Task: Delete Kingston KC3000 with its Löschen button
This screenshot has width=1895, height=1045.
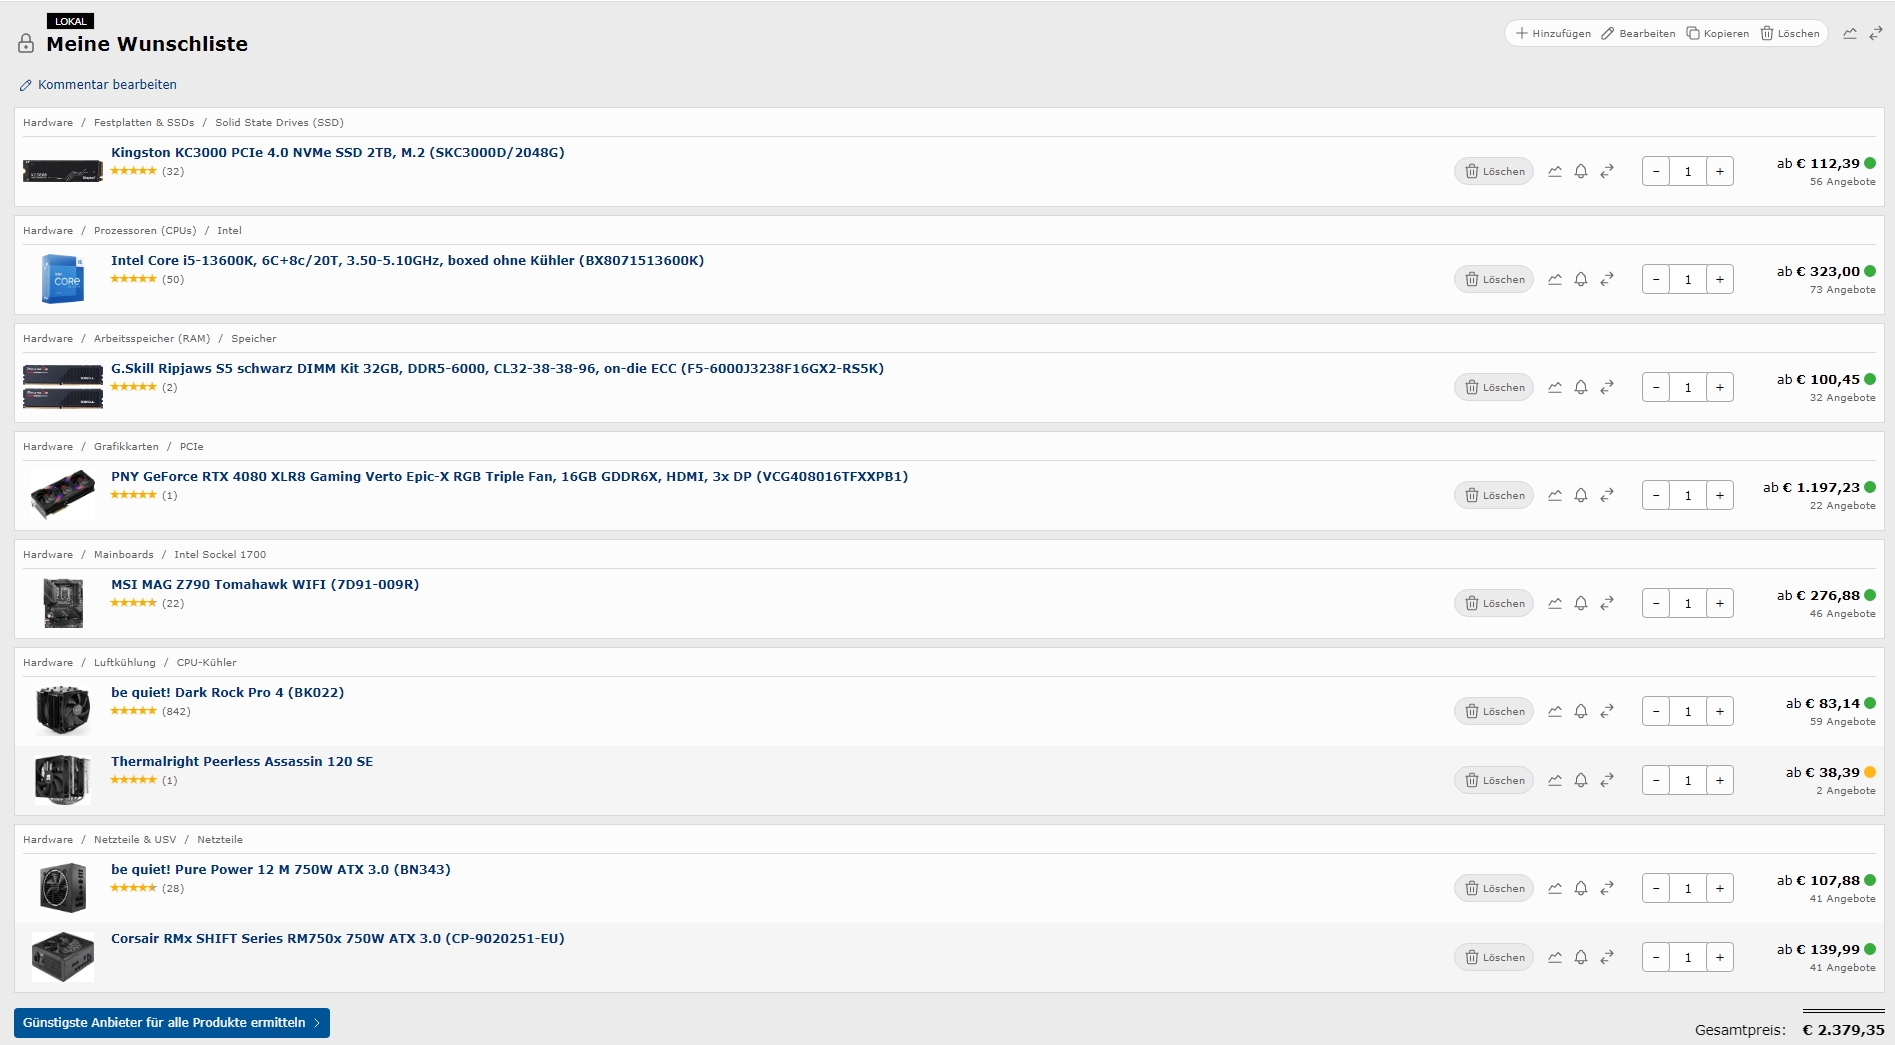Action: click(1494, 171)
